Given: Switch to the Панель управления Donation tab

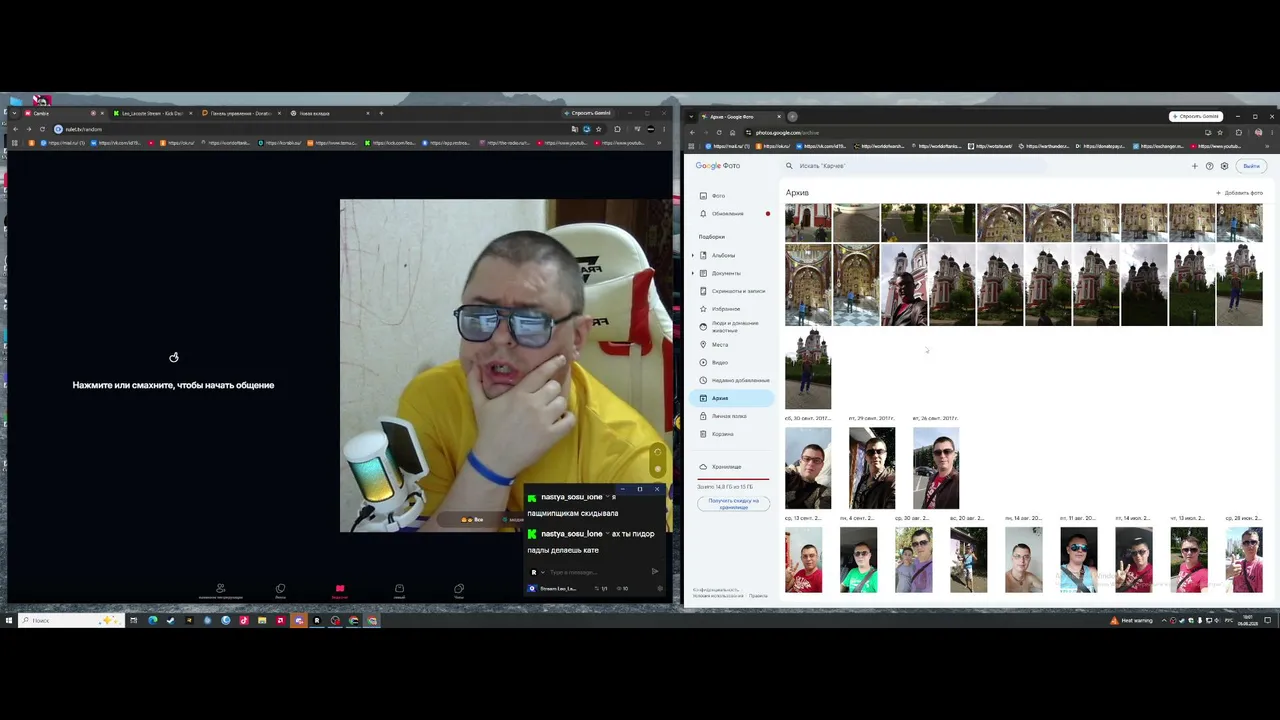Looking at the screenshot, I should [241, 113].
